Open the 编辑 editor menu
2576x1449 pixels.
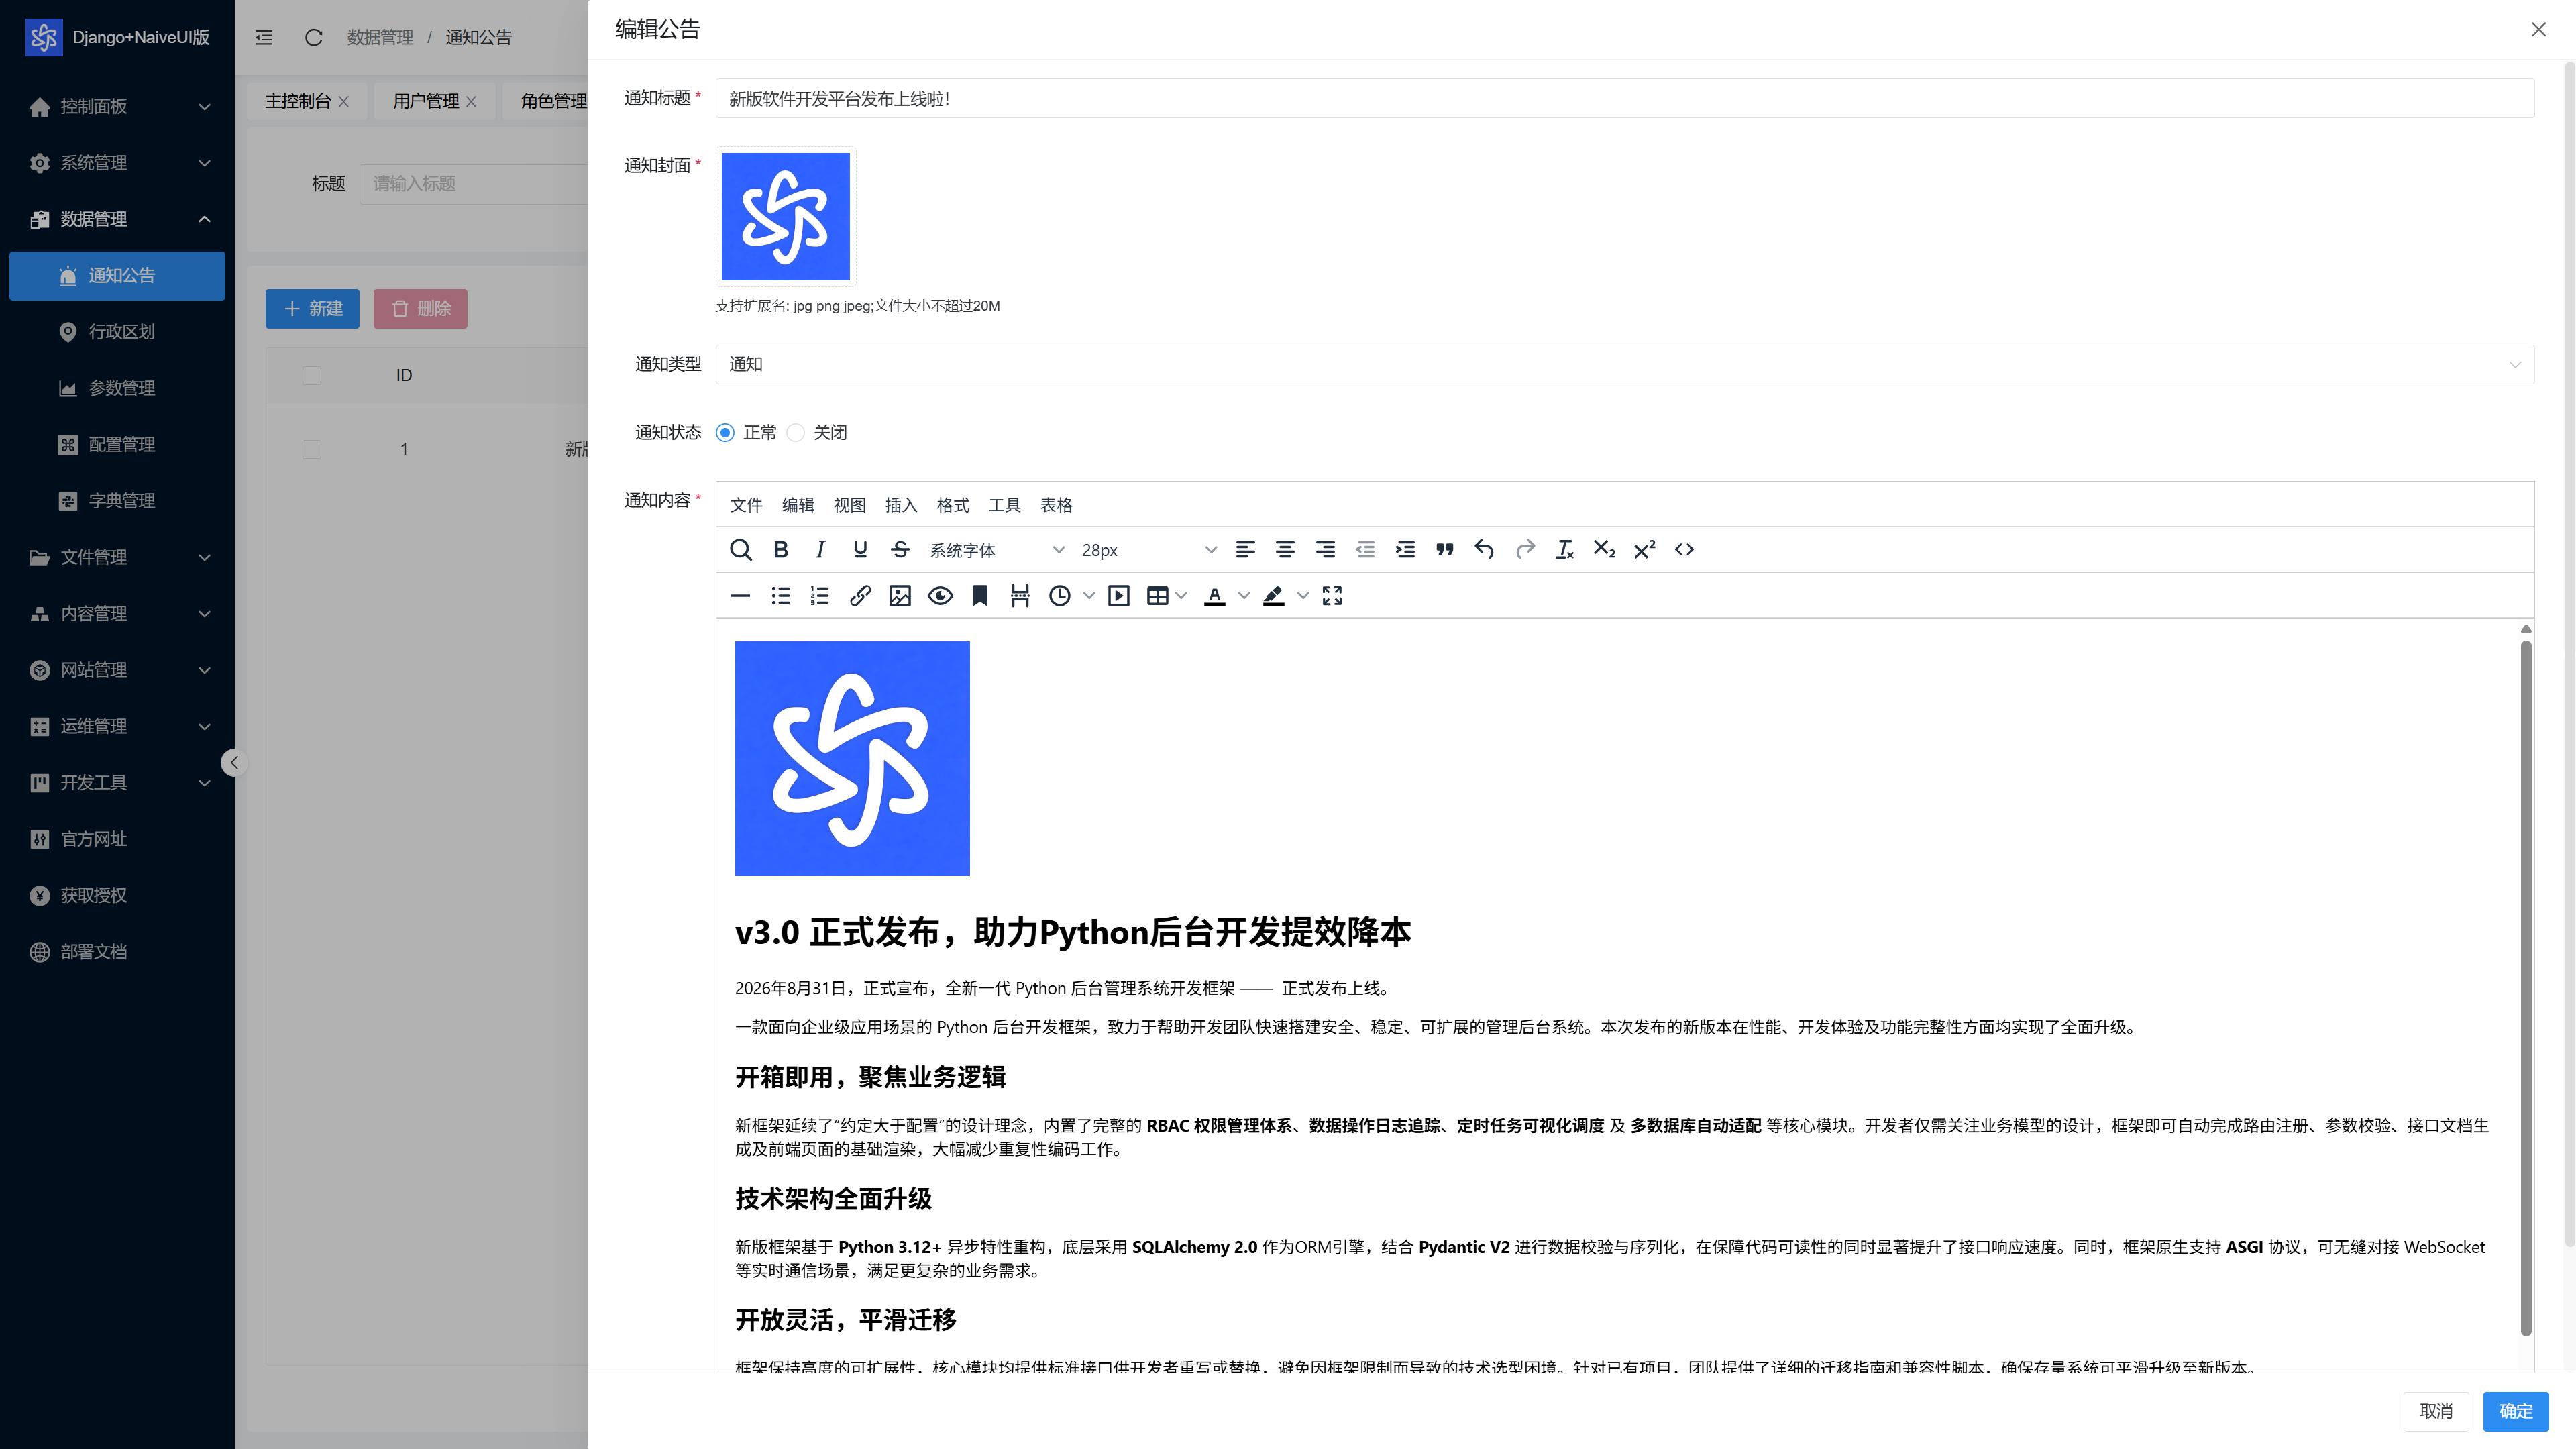point(798,505)
